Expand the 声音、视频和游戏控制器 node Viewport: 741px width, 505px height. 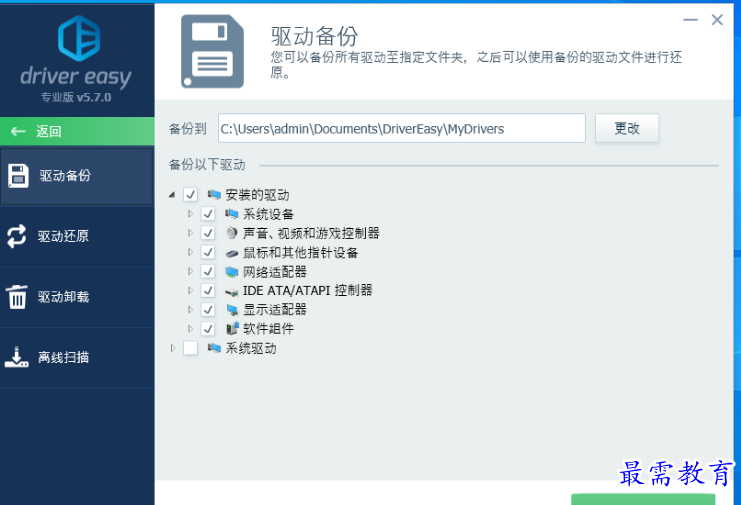pos(190,232)
